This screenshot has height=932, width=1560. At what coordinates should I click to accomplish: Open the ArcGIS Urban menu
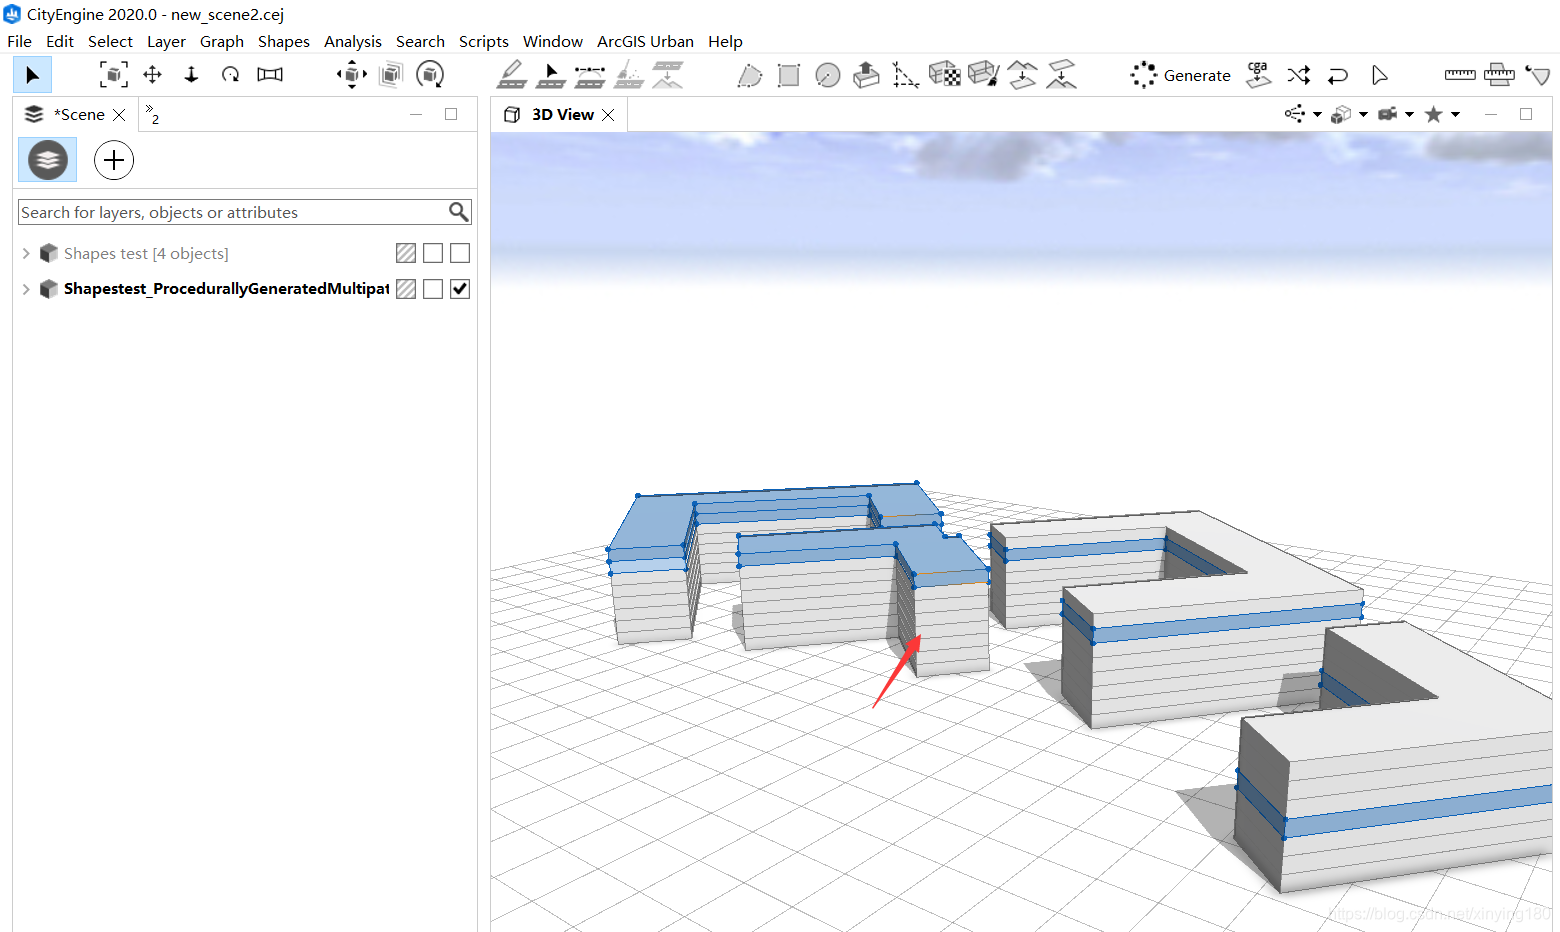(645, 42)
